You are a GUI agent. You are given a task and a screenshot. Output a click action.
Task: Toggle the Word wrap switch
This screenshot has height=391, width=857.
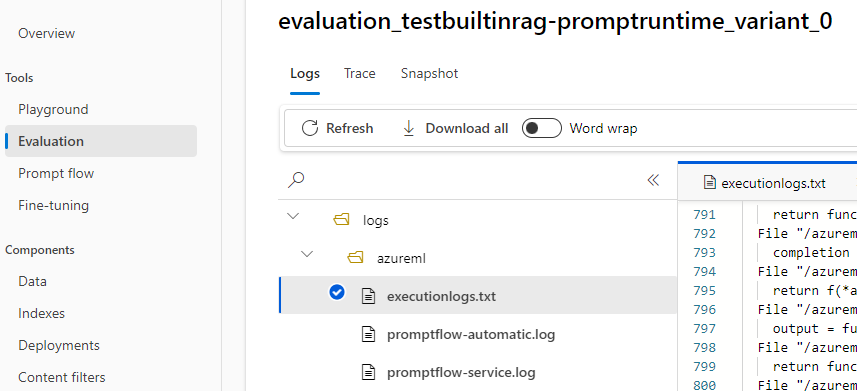542,128
